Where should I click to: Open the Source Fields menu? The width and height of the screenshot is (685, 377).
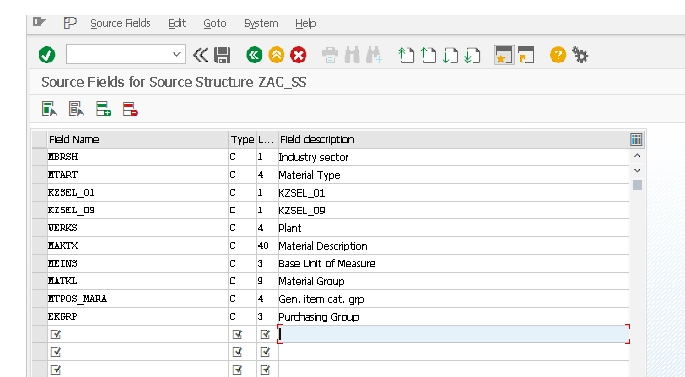[x=120, y=23]
